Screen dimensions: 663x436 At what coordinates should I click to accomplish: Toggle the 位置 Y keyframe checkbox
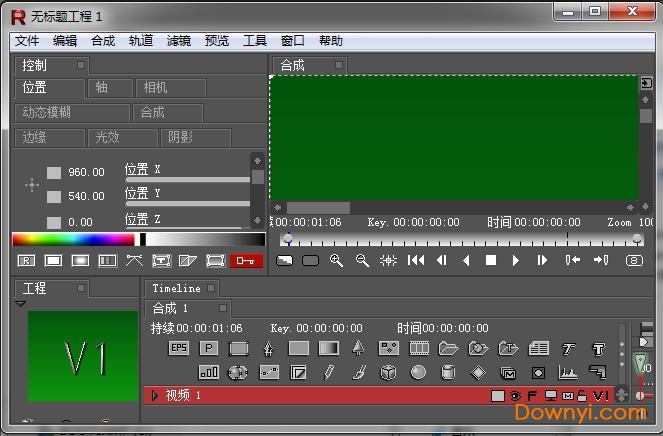point(54,196)
